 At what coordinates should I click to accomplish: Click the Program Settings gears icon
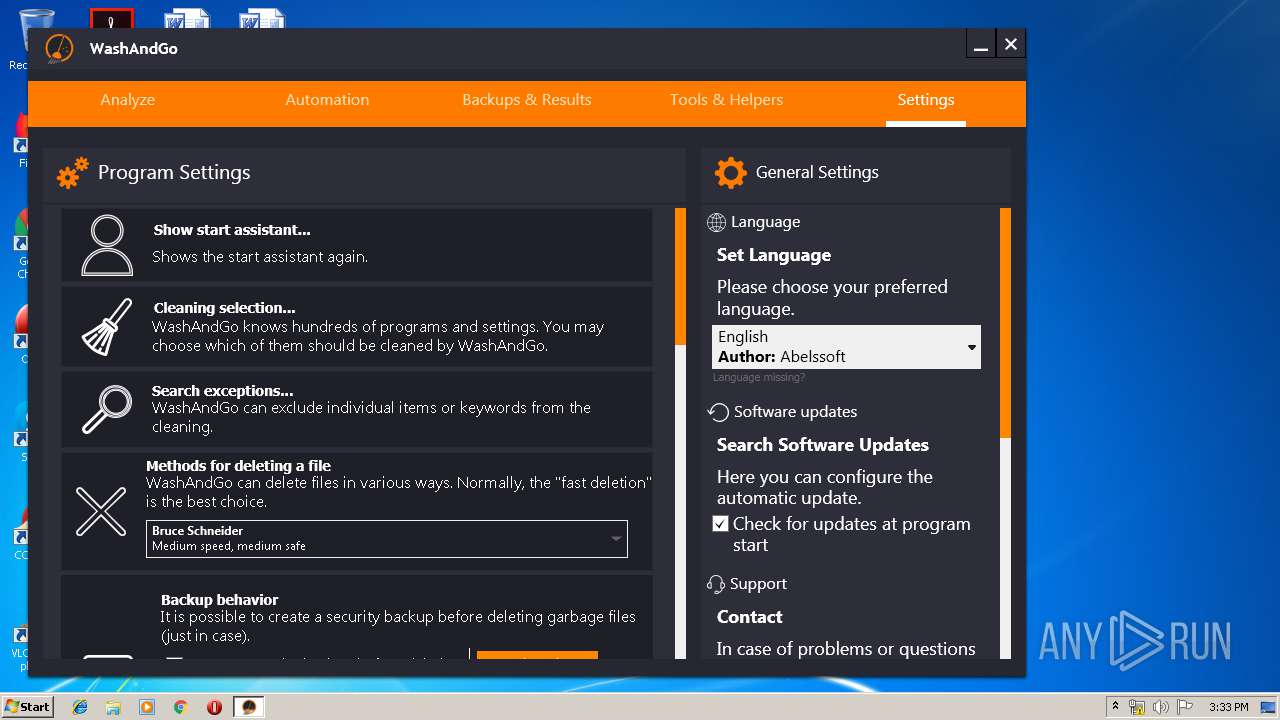pos(72,173)
